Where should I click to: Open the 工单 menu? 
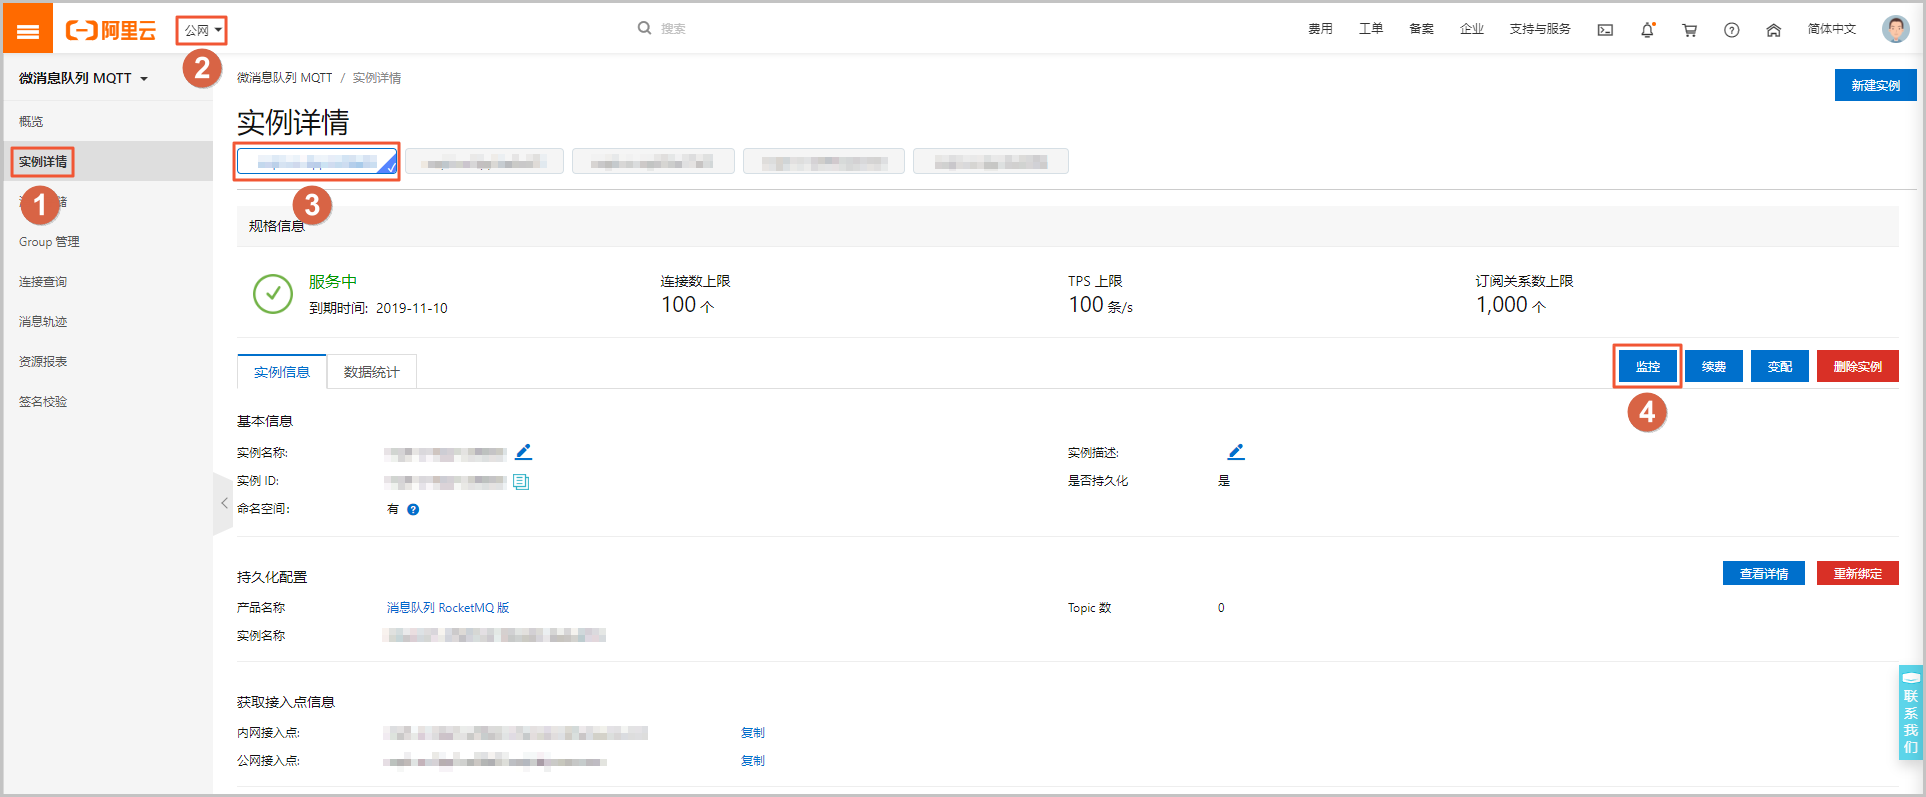pos(1370,29)
